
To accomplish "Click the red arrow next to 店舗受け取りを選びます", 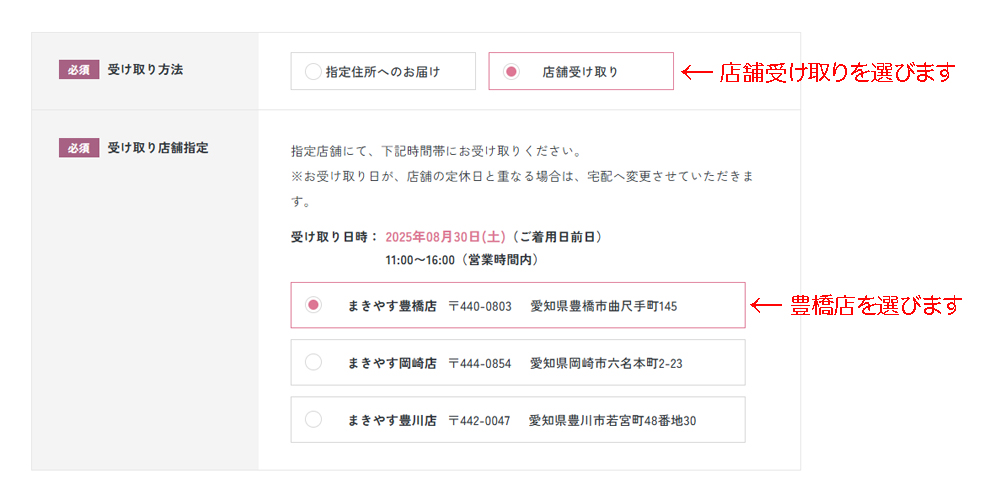I will [x=696, y=72].
